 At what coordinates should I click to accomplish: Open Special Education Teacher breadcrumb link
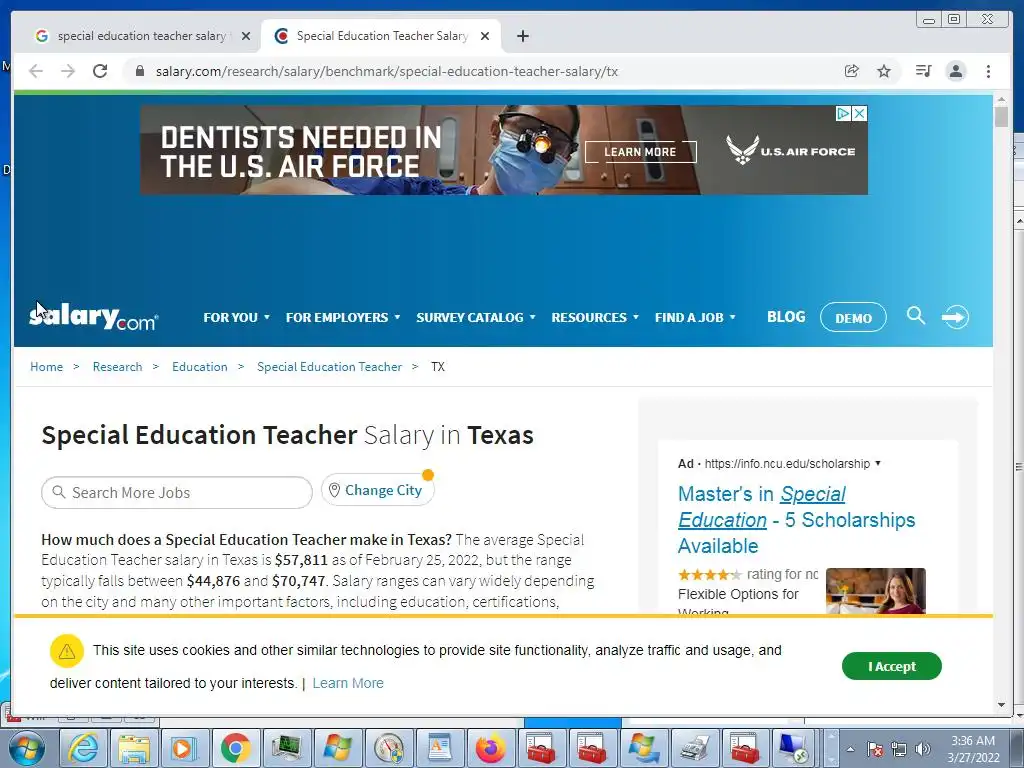pos(329,367)
